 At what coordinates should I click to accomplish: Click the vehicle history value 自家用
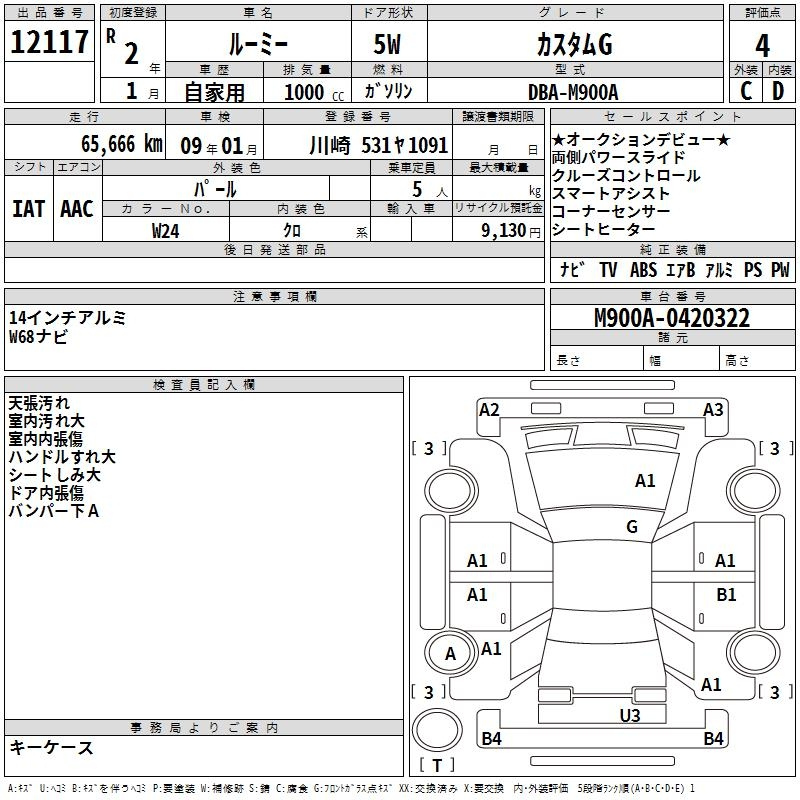214,92
